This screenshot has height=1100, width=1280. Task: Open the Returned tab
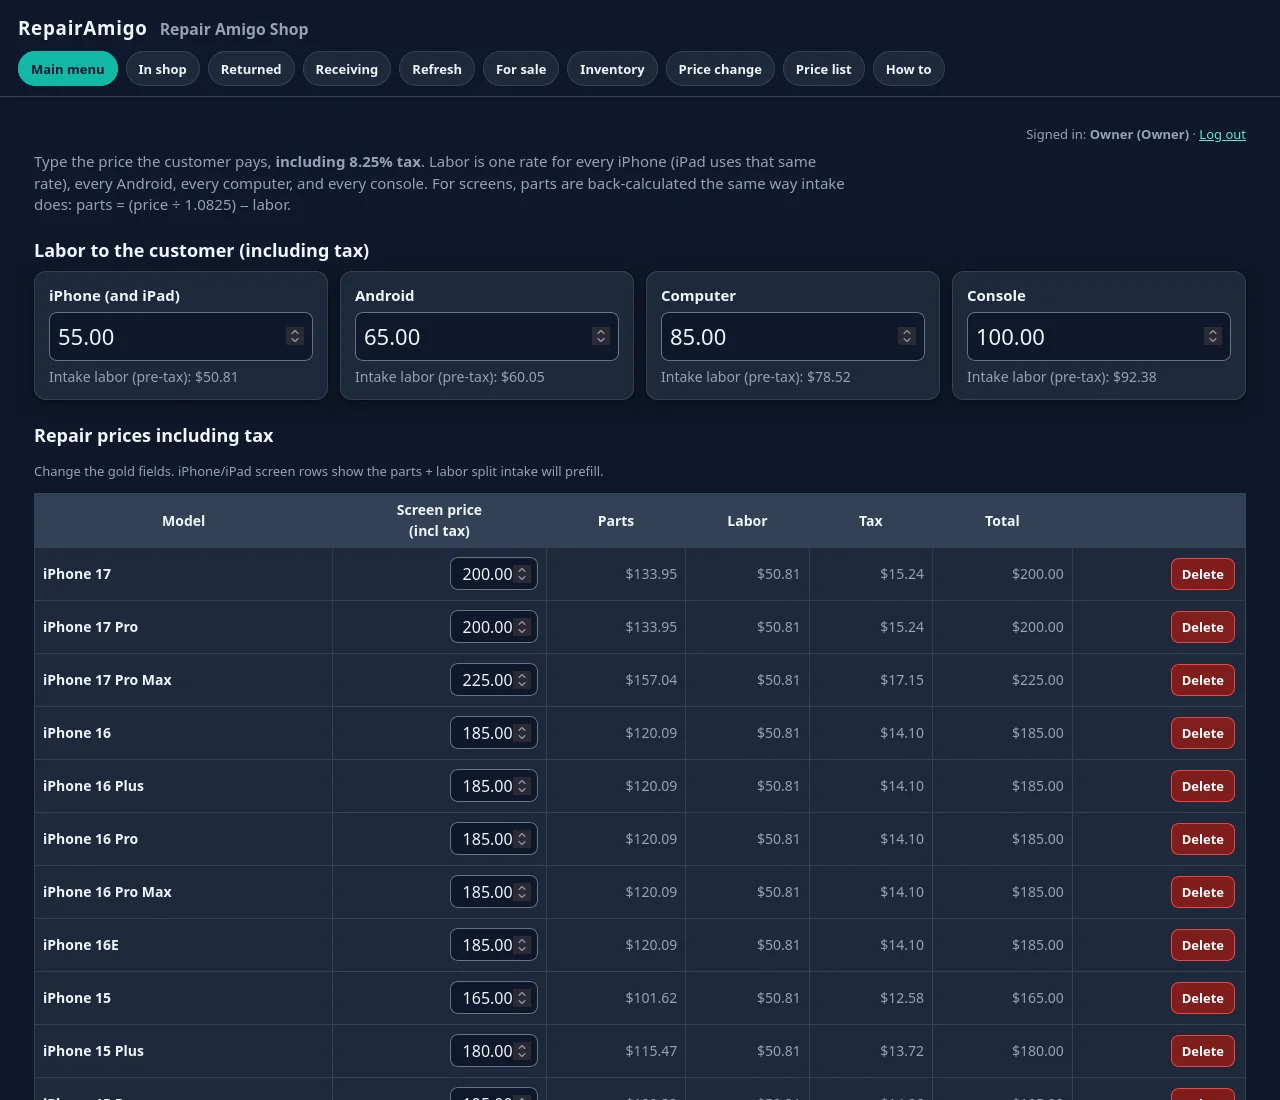[x=251, y=69]
